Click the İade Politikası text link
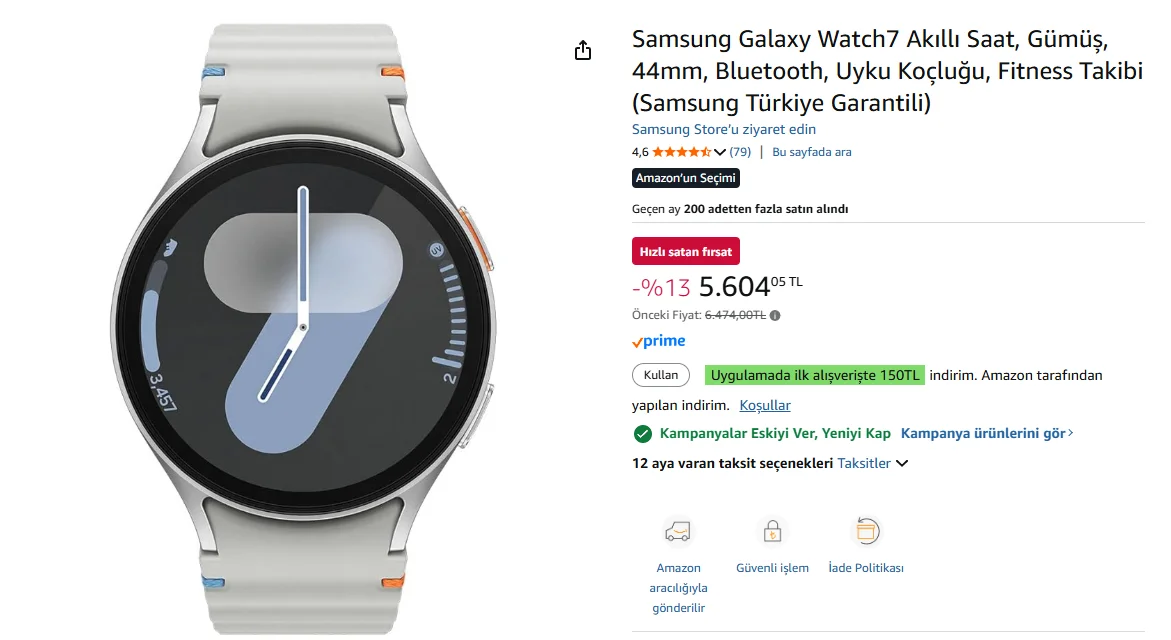Image resolution: width=1171 pixels, height=640 pixels. (866, 568)
